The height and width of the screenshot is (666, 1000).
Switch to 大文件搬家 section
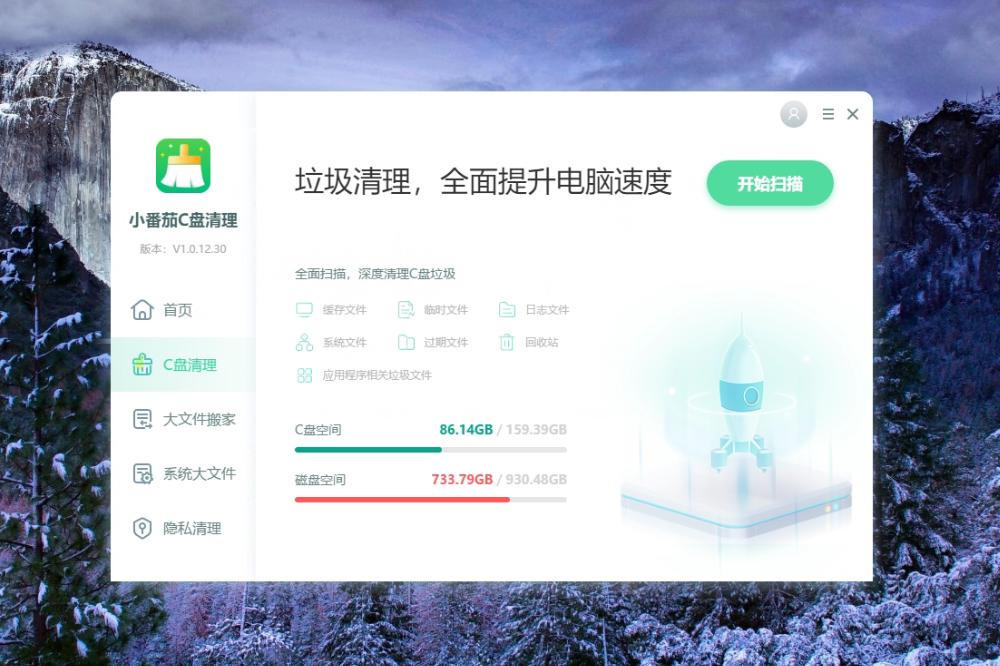click(184, 419)
